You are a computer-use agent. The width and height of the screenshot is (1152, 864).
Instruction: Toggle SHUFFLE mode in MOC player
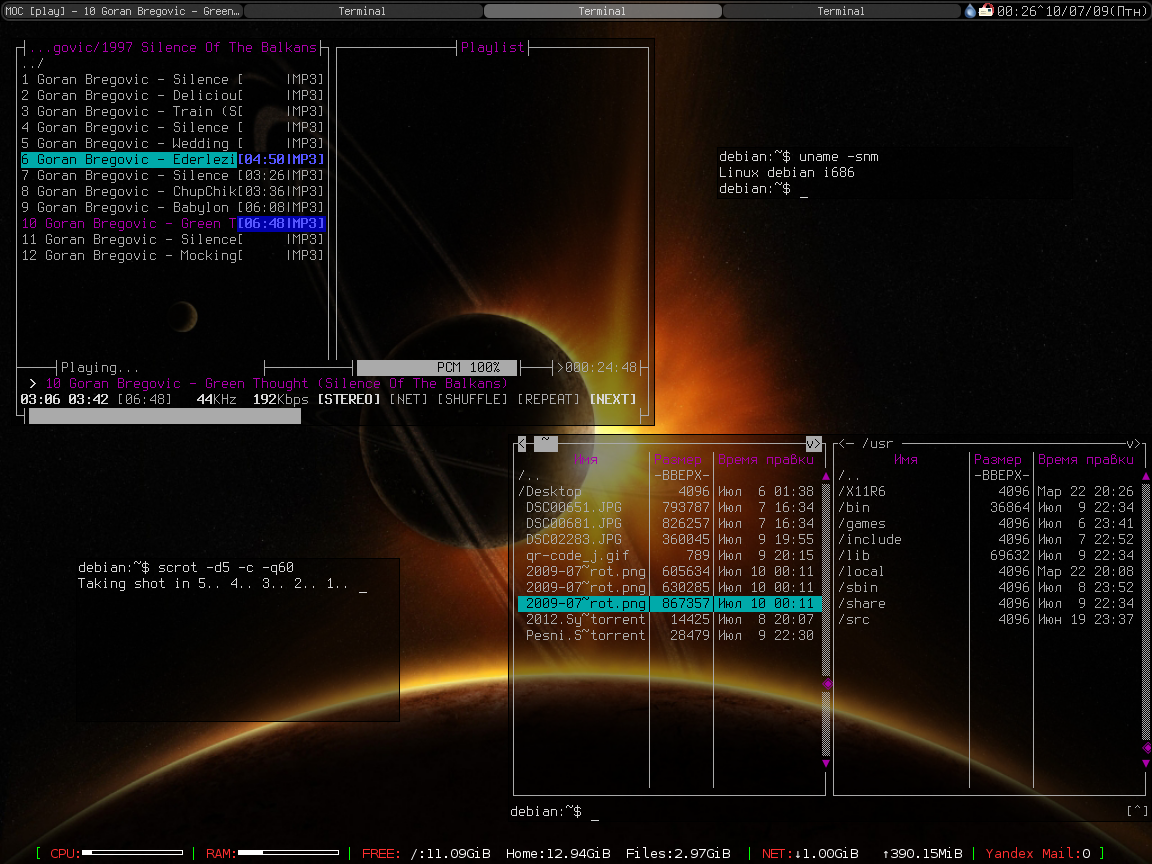[473, 399]
